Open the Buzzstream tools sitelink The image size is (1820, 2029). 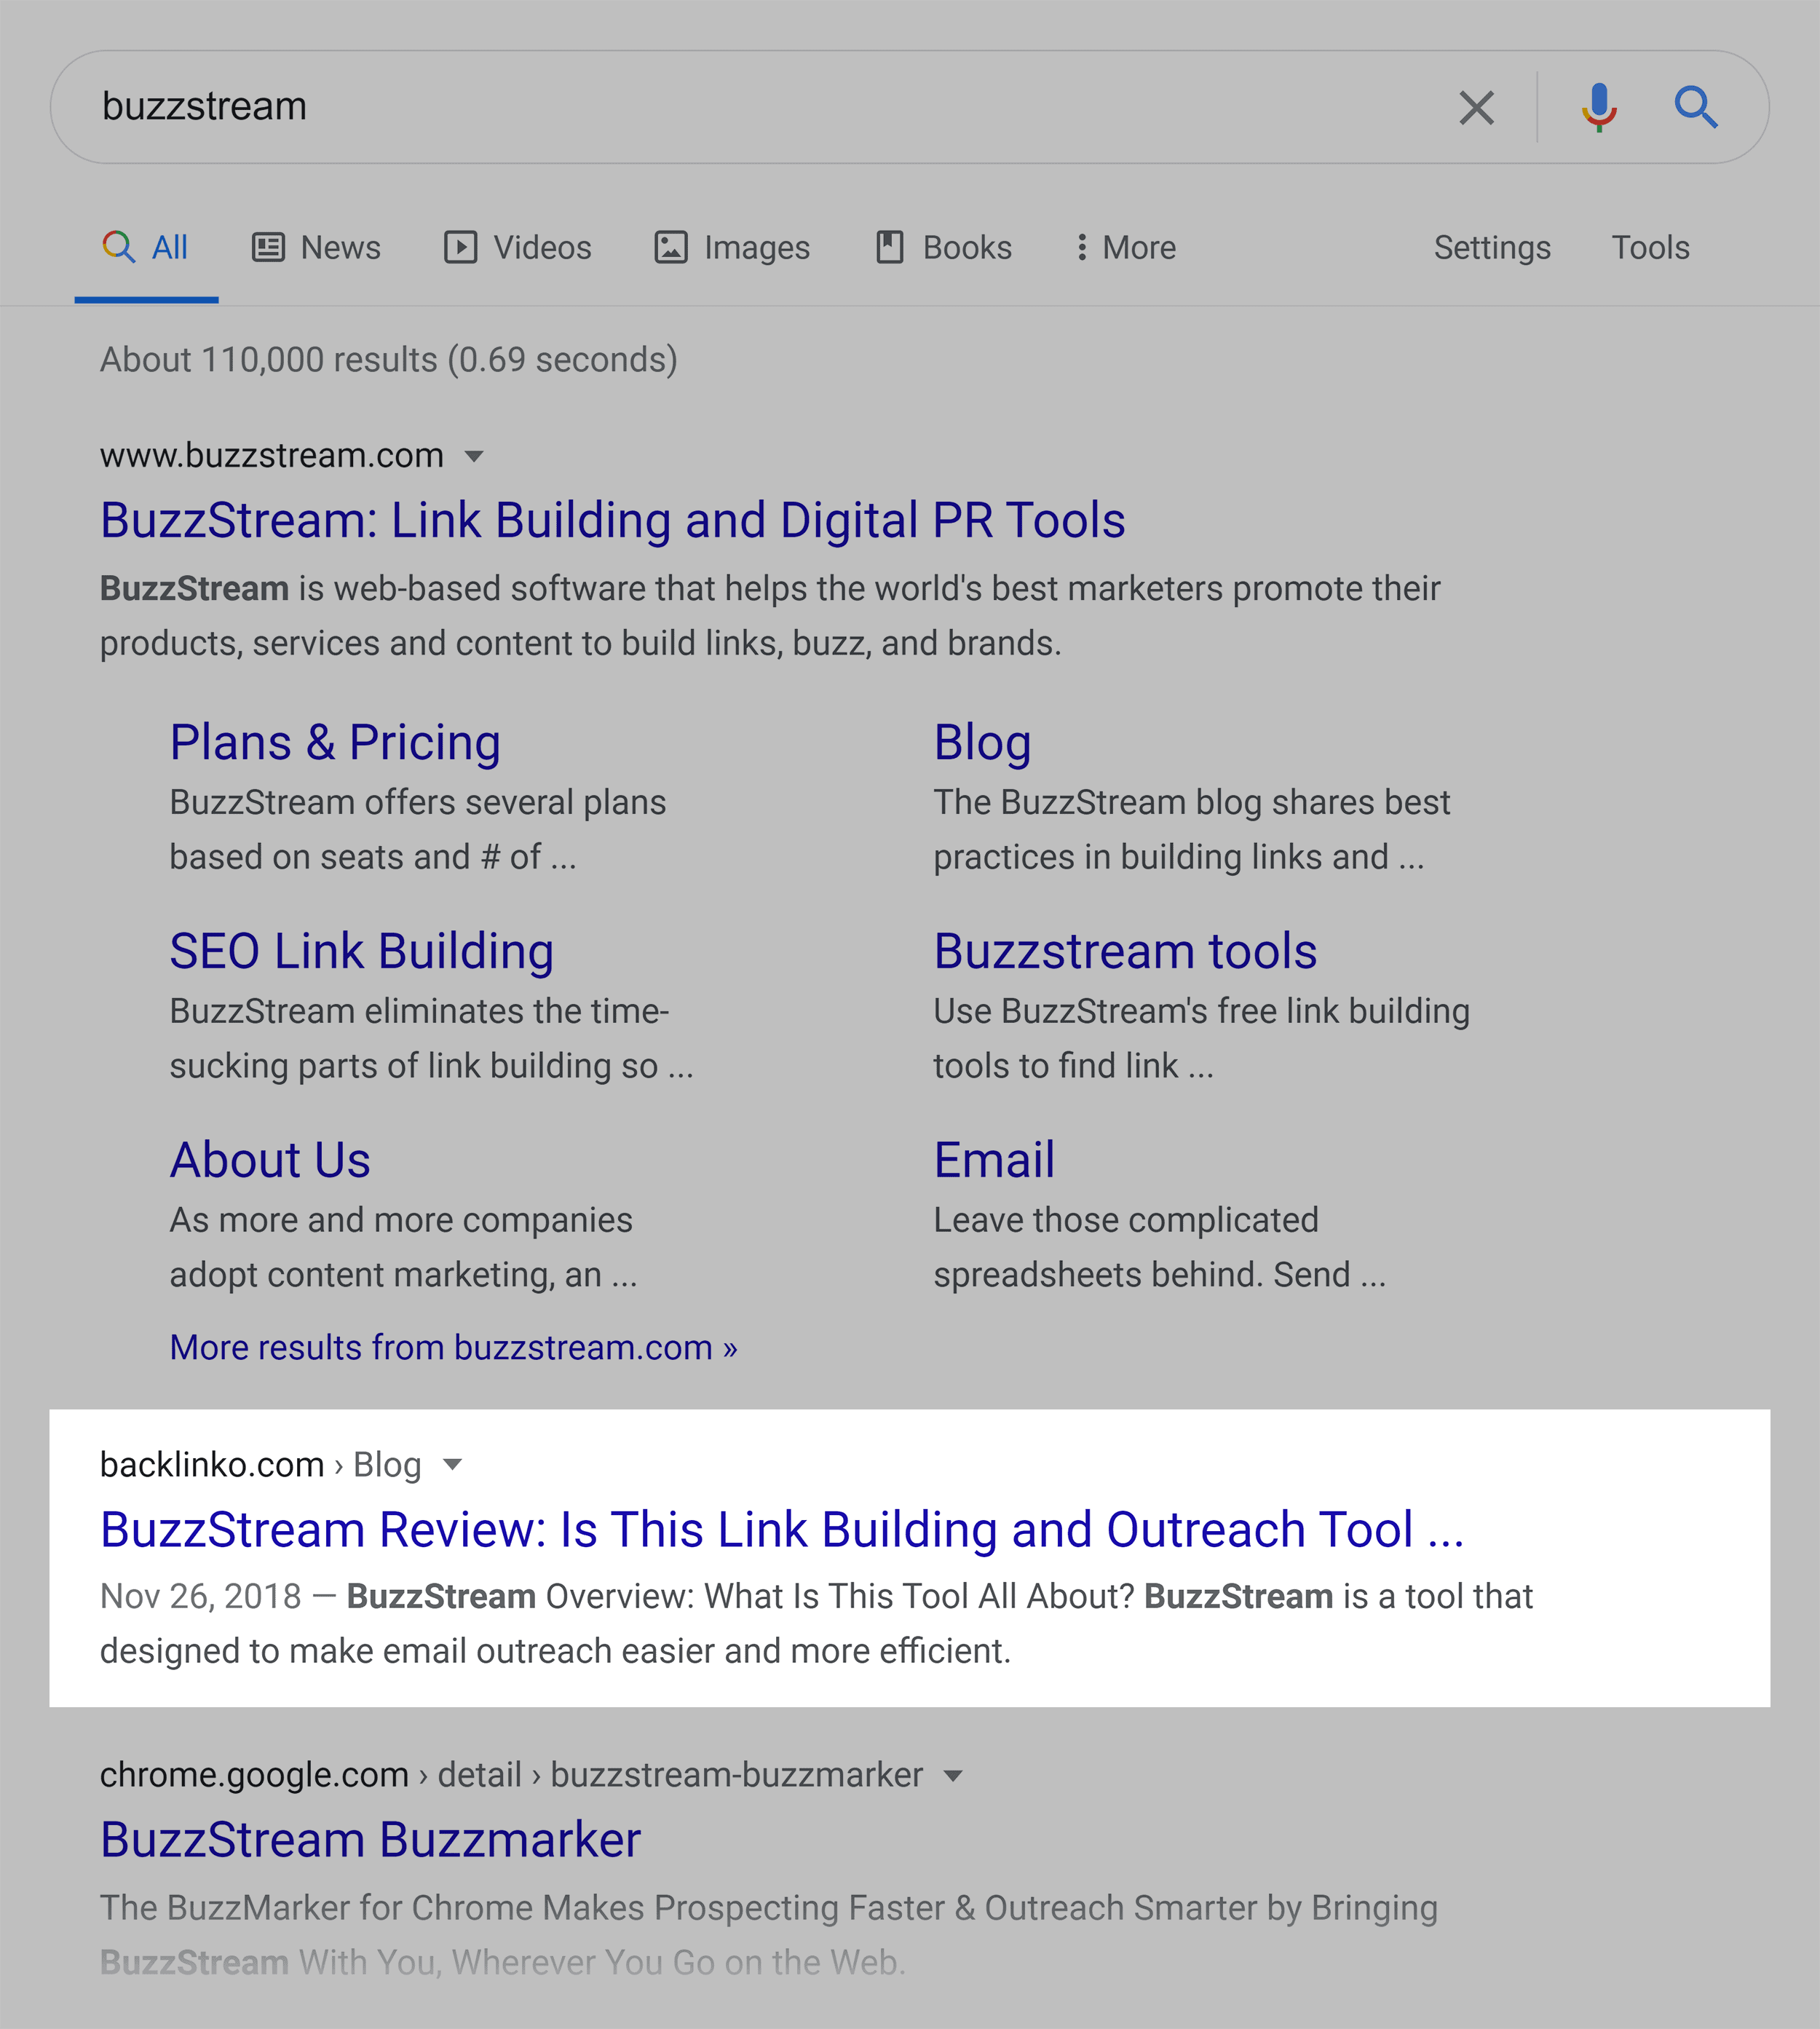tap(1125, 952)
